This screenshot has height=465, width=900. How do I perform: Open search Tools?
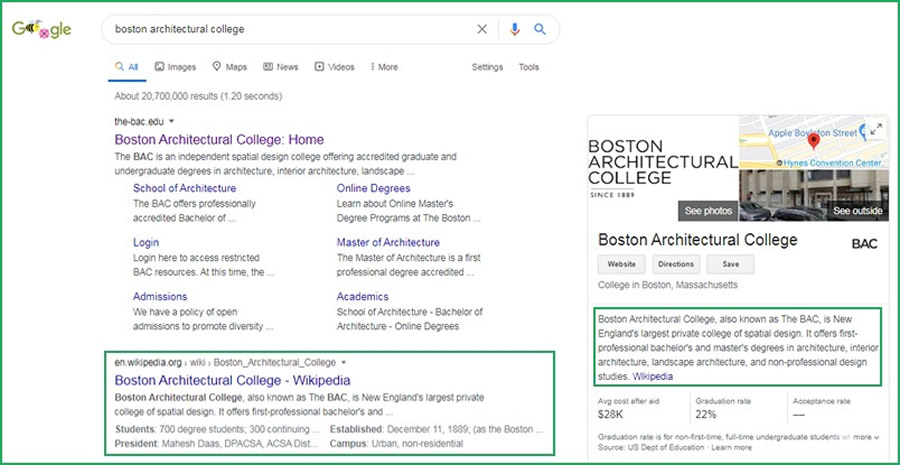(x=529, y=67)
